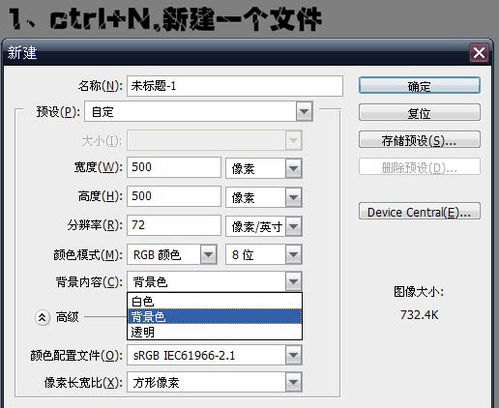Collapse the 高级 section

(42, 317)
